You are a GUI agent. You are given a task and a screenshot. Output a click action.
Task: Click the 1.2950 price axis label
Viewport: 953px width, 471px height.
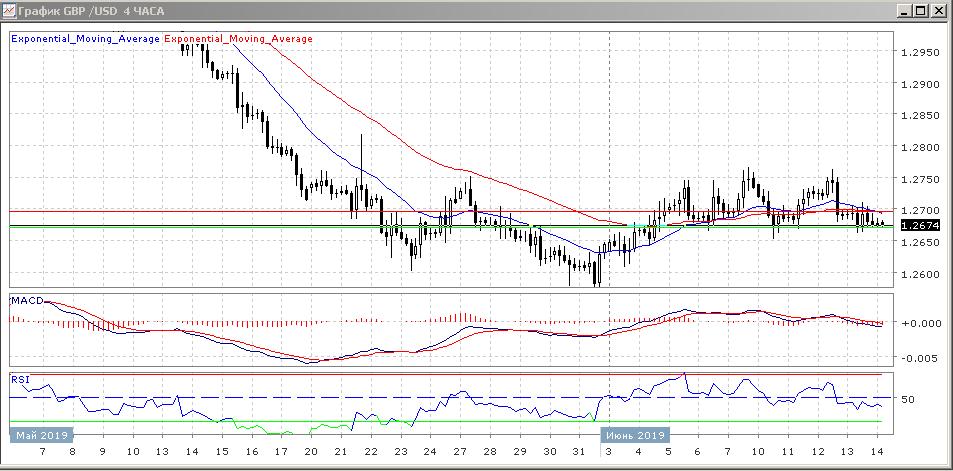[920, 52]
